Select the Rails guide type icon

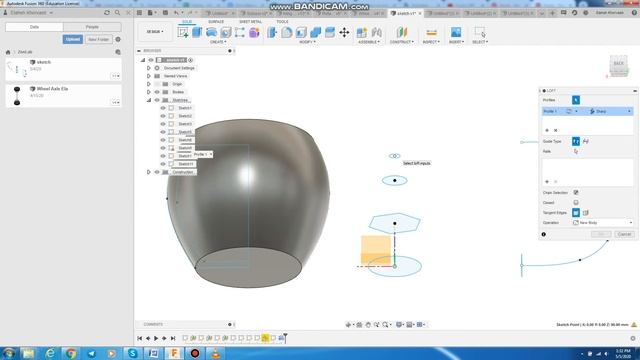(576, 141)
